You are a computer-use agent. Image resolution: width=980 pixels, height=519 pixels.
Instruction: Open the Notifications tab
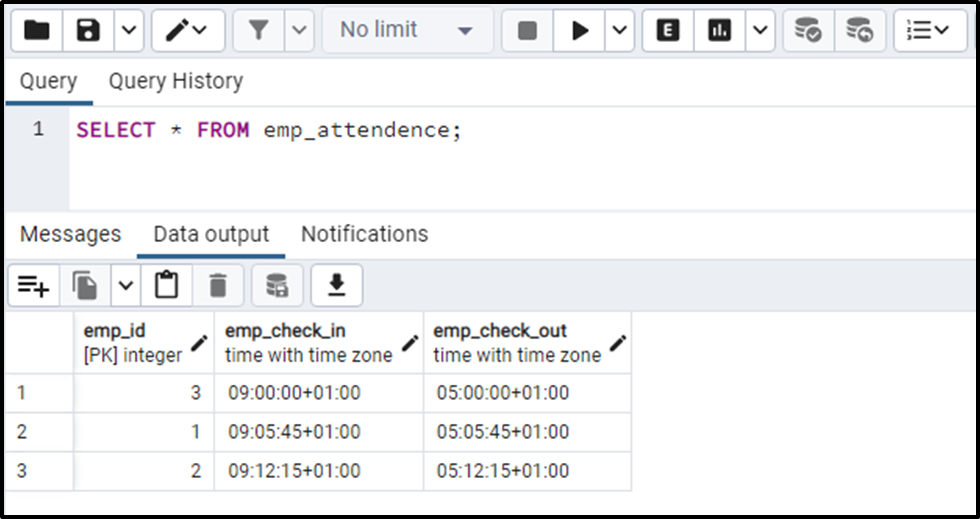364,234
